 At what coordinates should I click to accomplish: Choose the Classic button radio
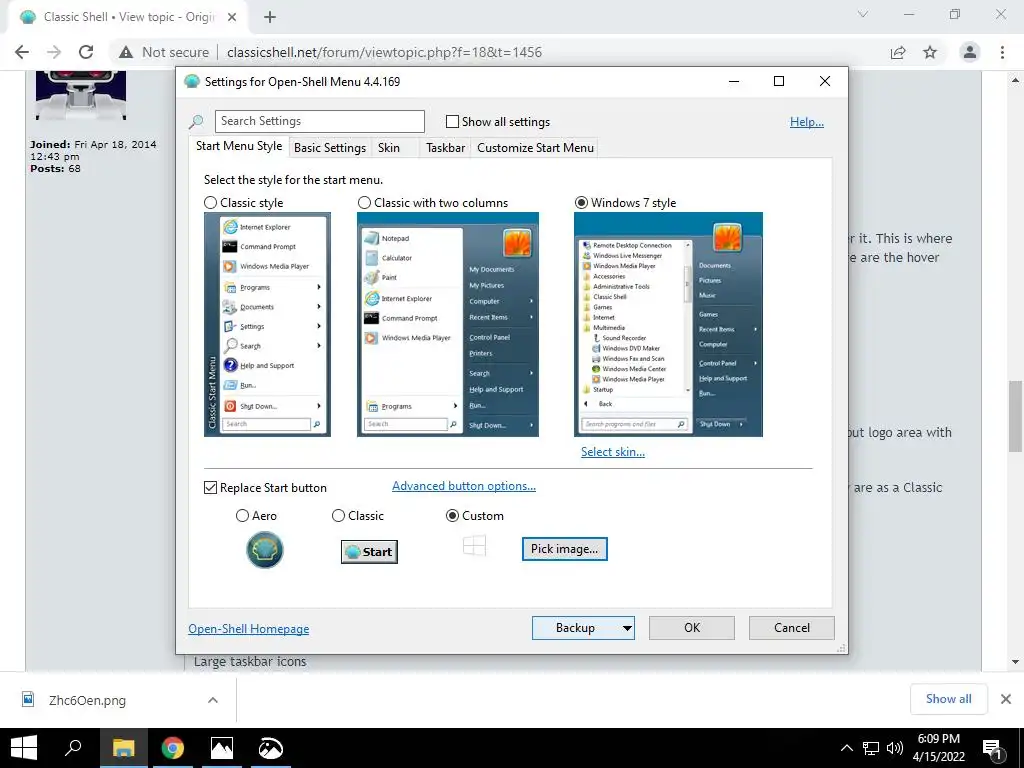[338, 516]
